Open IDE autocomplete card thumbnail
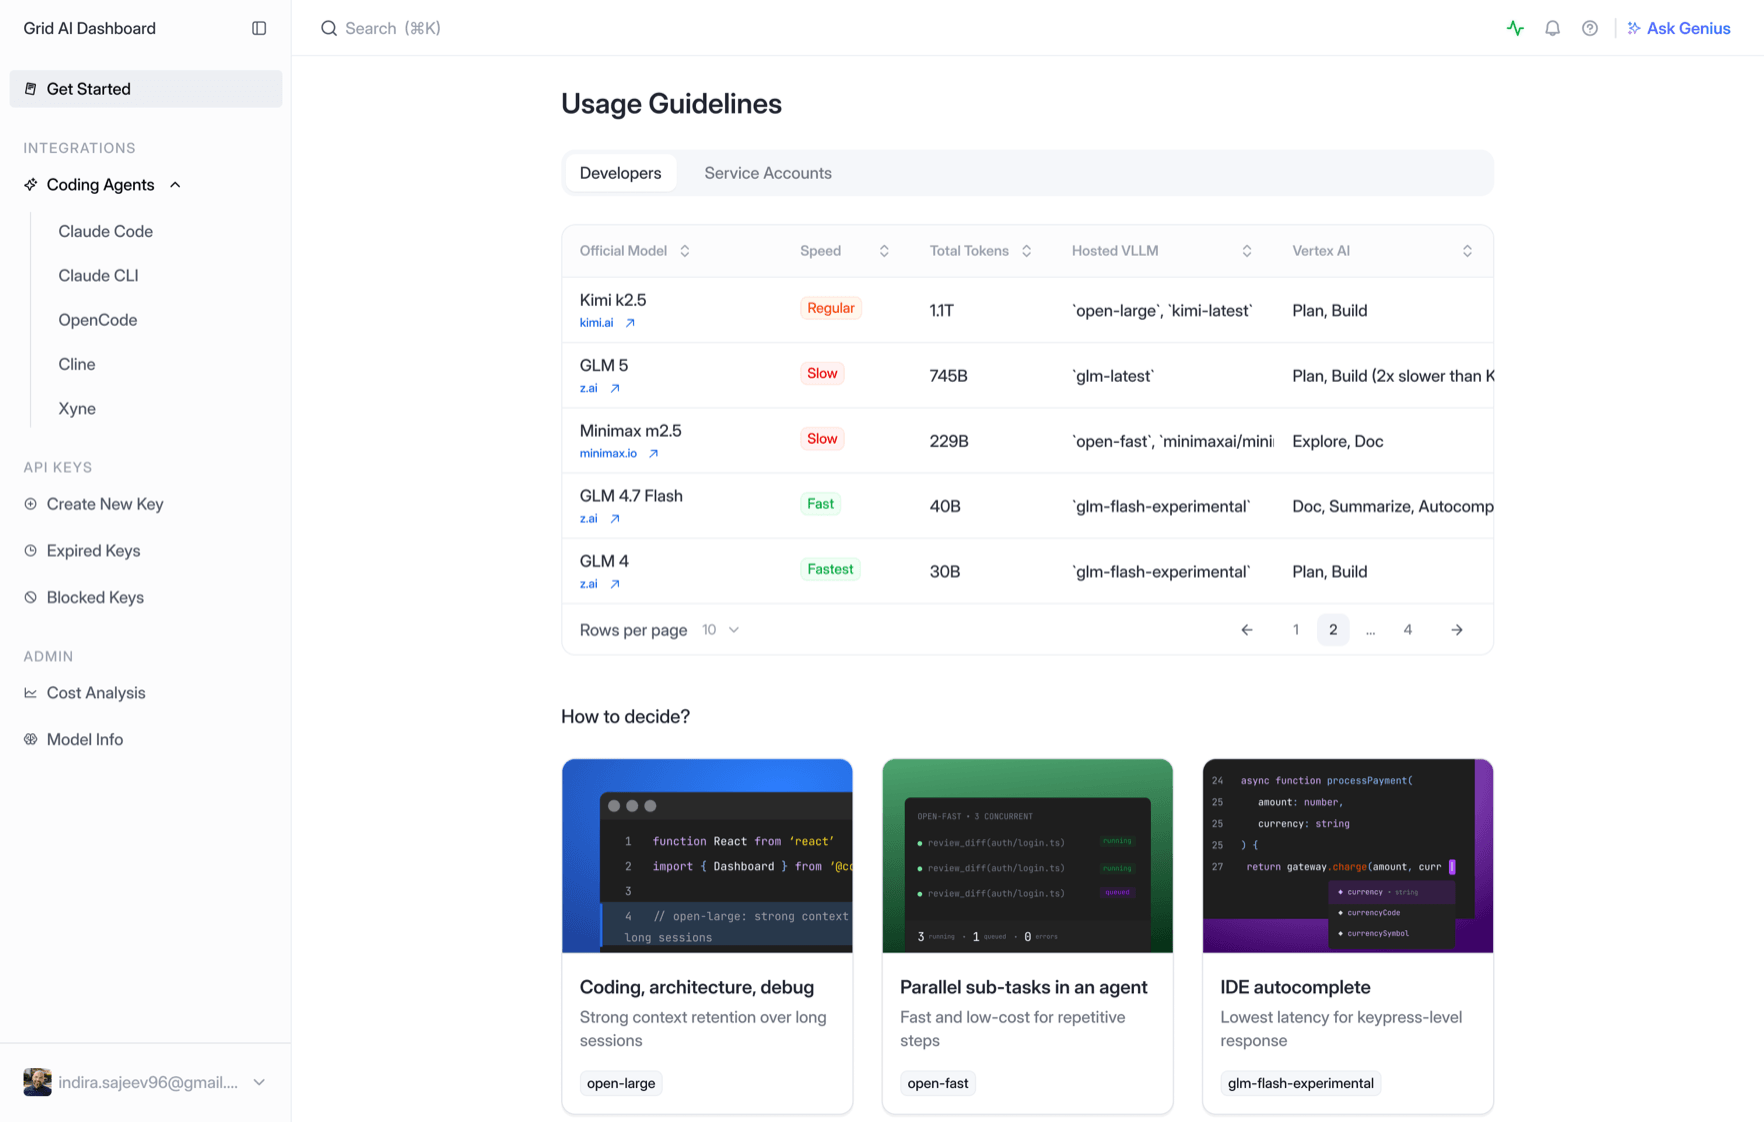Image resolution: width=1764 pixels, height=1122 pixels. (x=1347, y=856)
